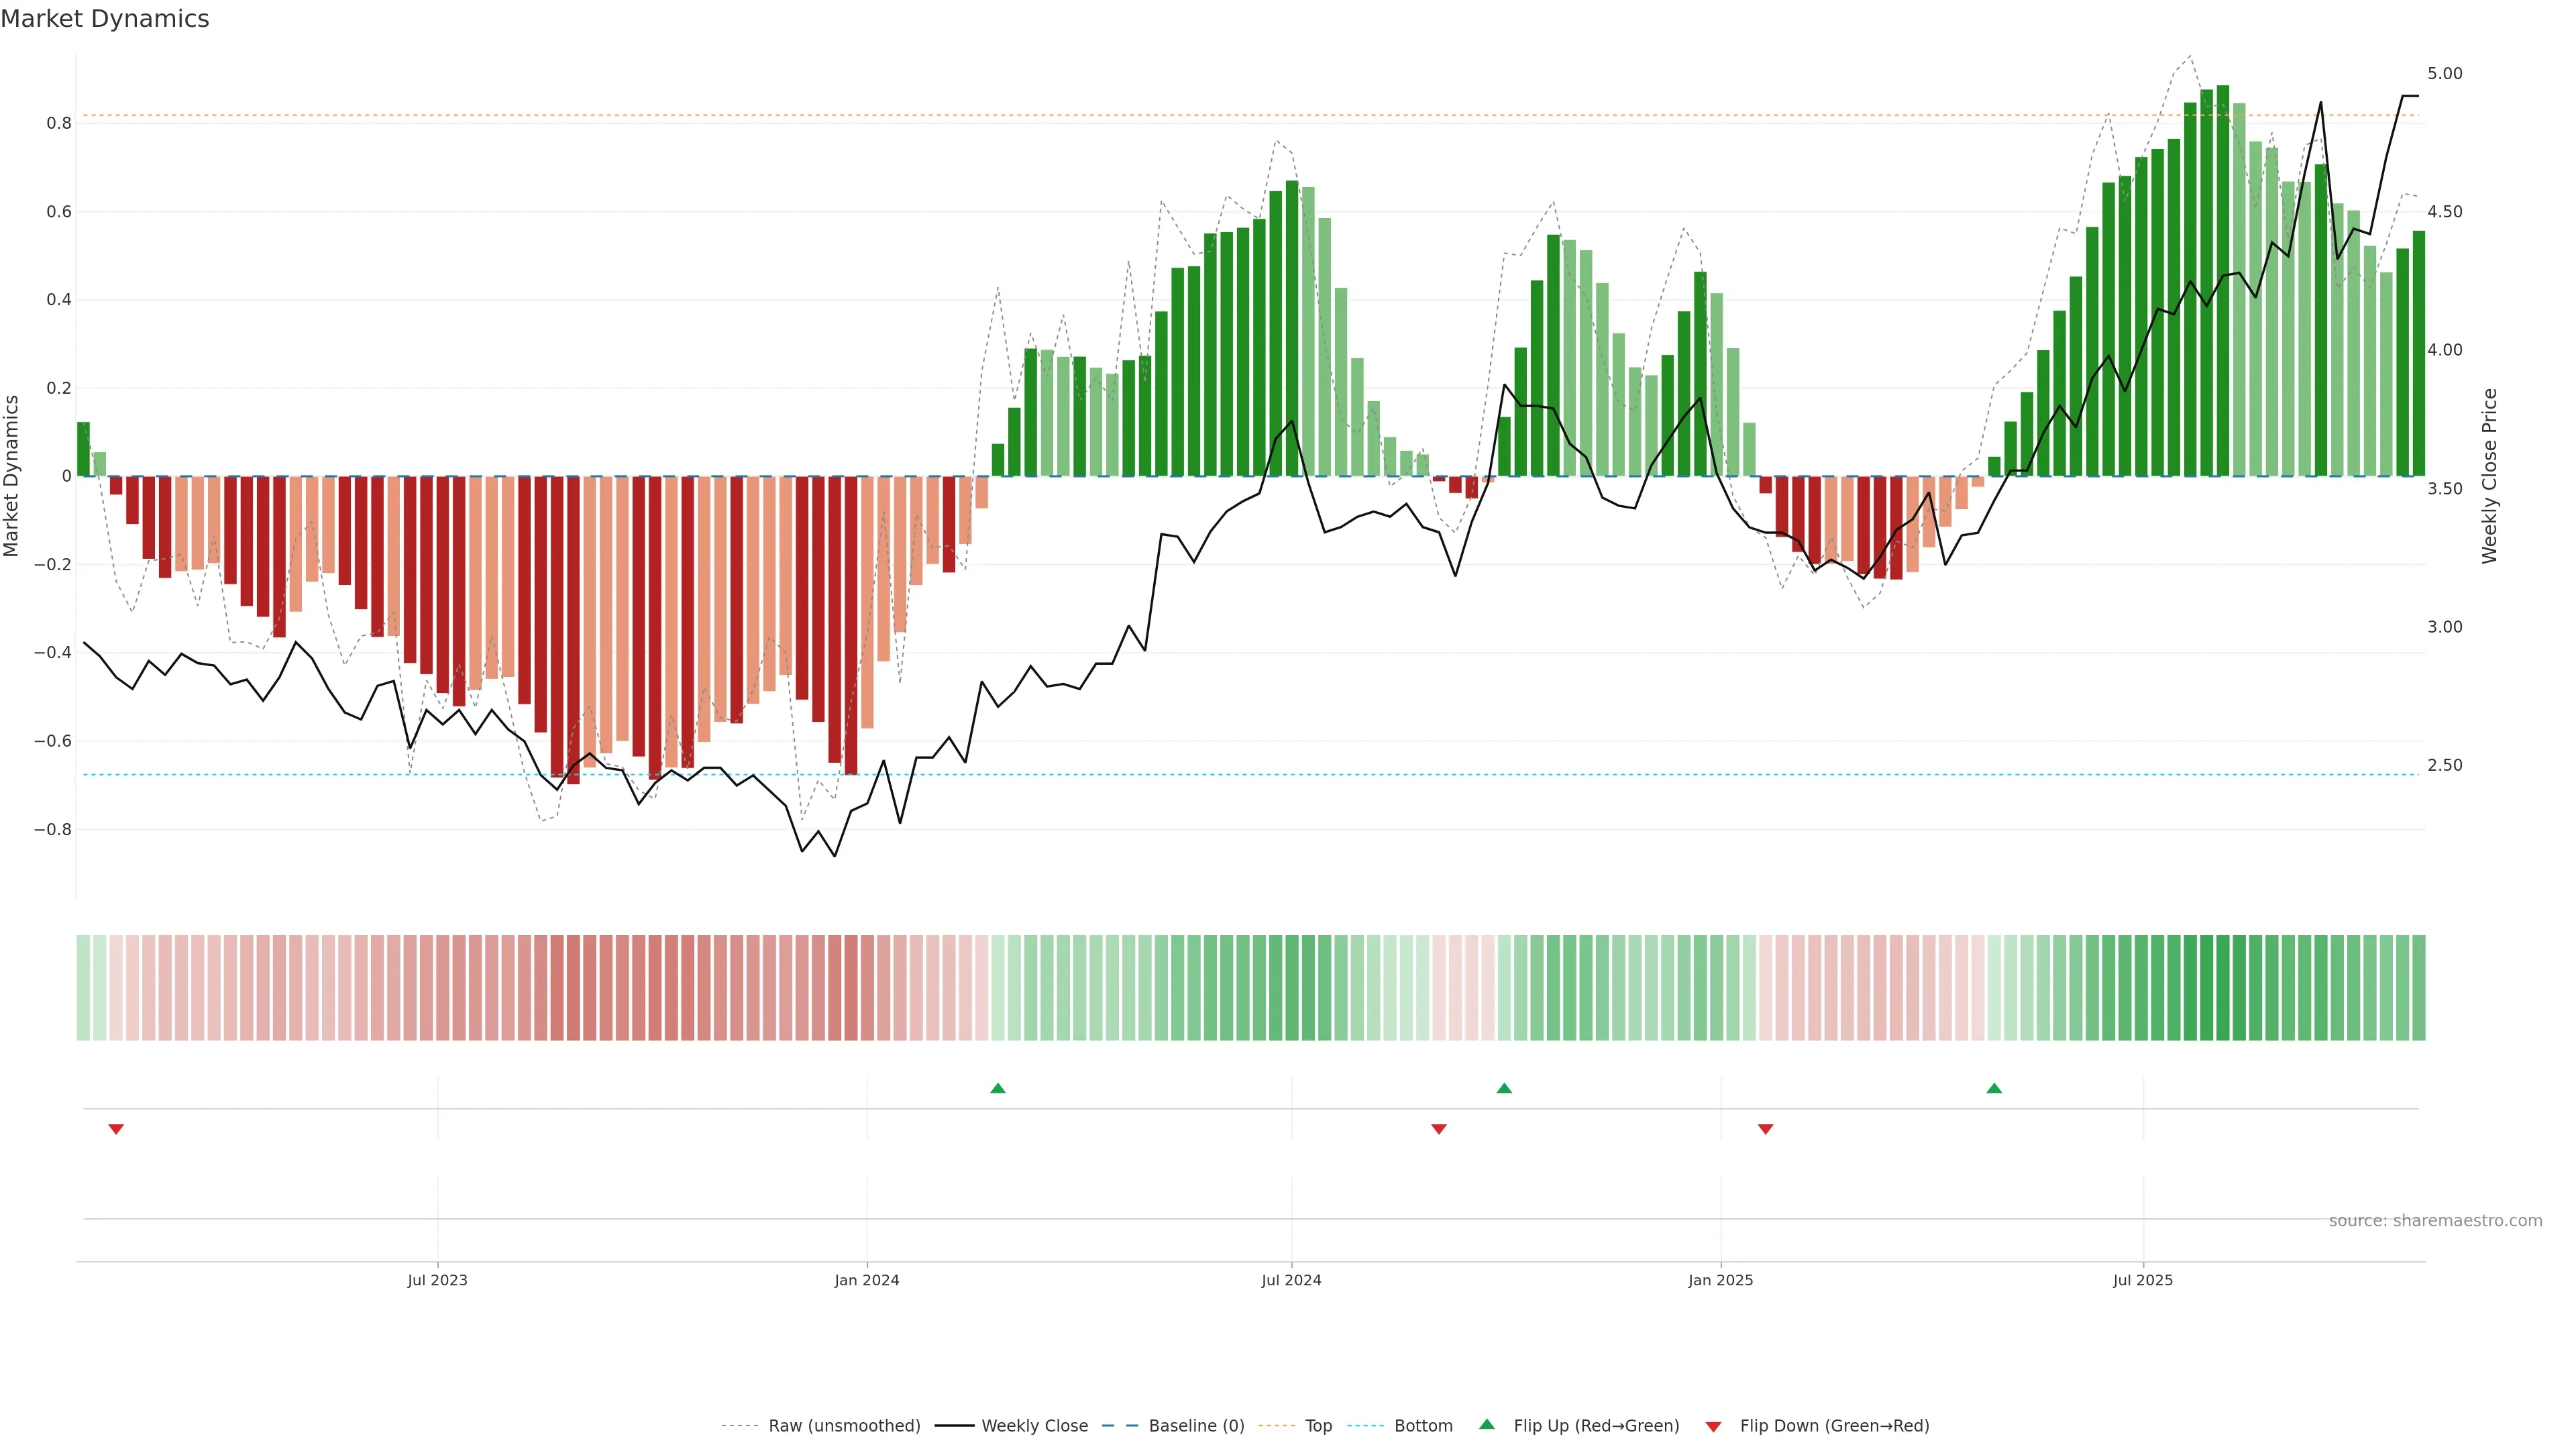The height and width of the screenshot is (1449, 2576).
Task: Click the flip-up triangle near October 2024
Action: pos(1504,1088)
